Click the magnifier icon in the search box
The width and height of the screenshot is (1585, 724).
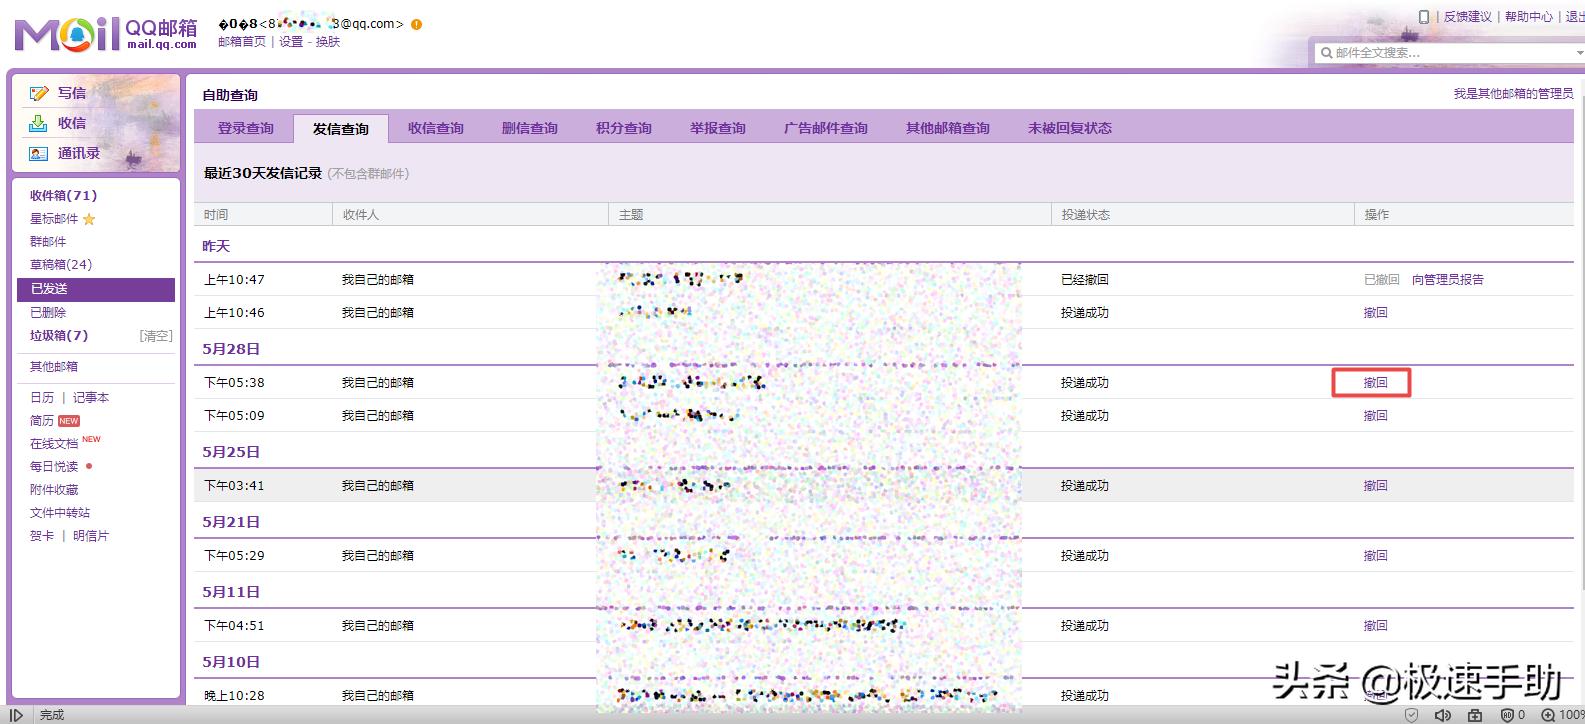1327,53
